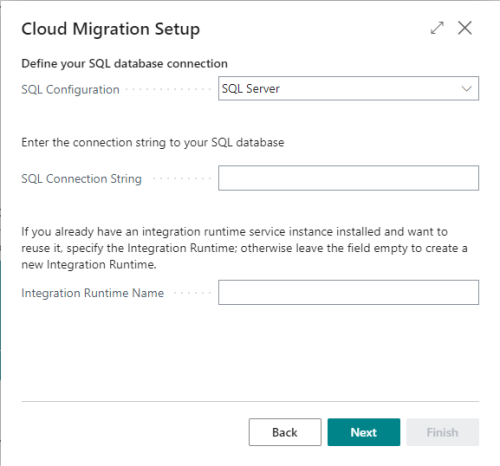Open the SQL Configuration dropdown

(x=348, y=88)
